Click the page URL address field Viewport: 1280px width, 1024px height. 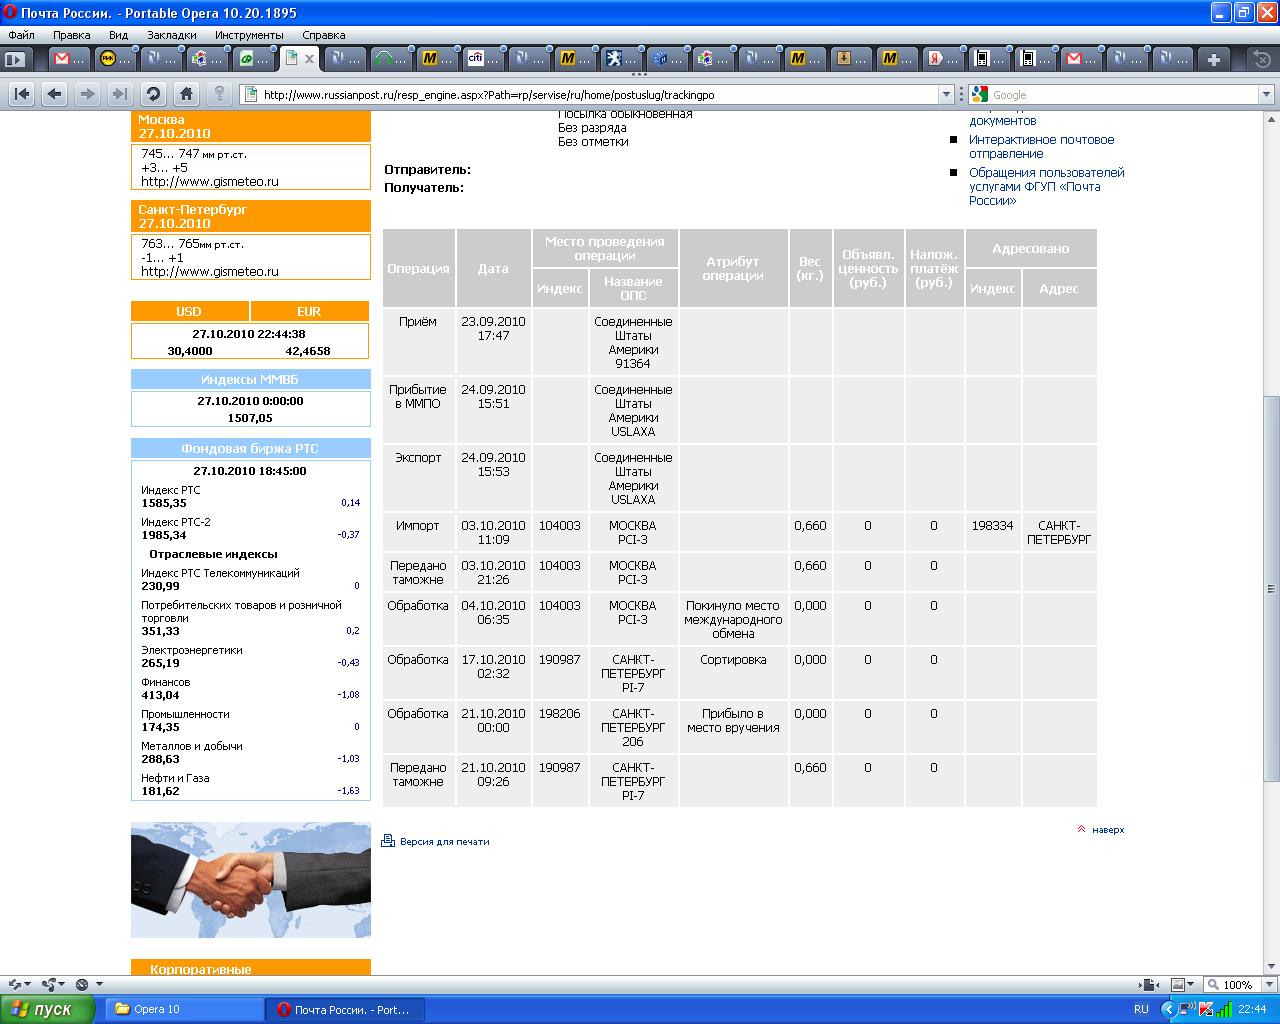click(598, 95)
